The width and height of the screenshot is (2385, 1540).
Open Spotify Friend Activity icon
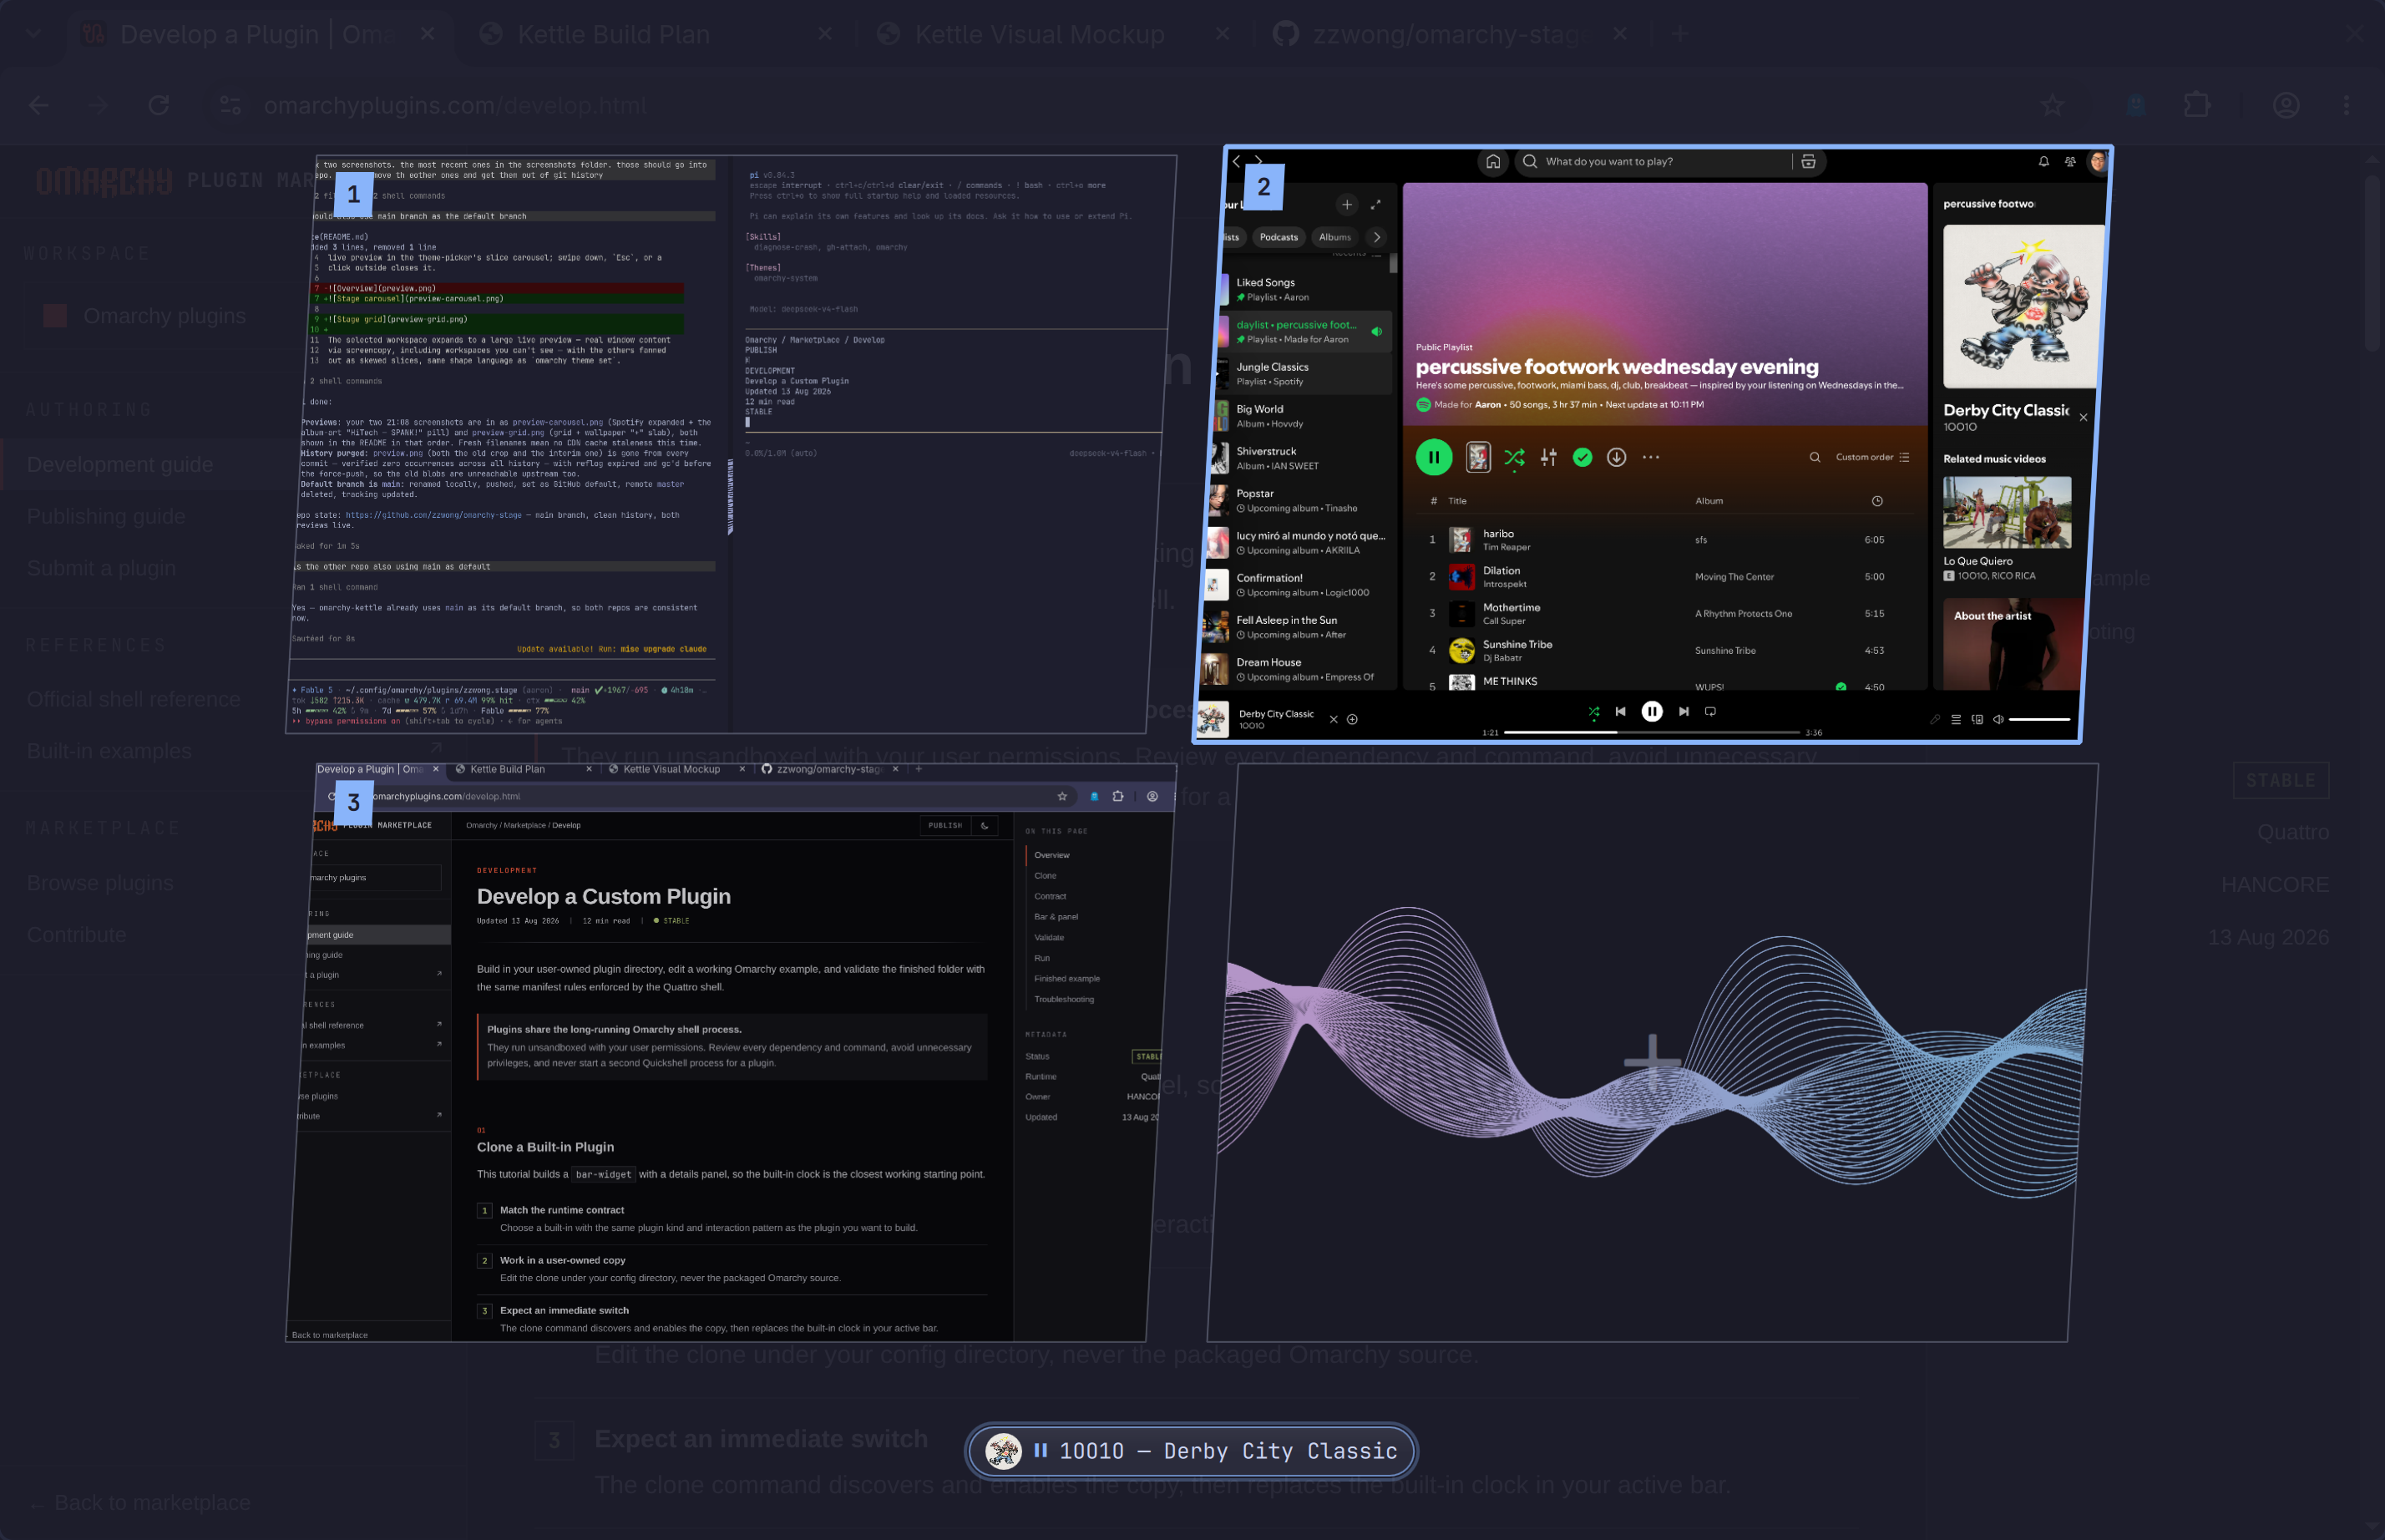coord(2069,161)
